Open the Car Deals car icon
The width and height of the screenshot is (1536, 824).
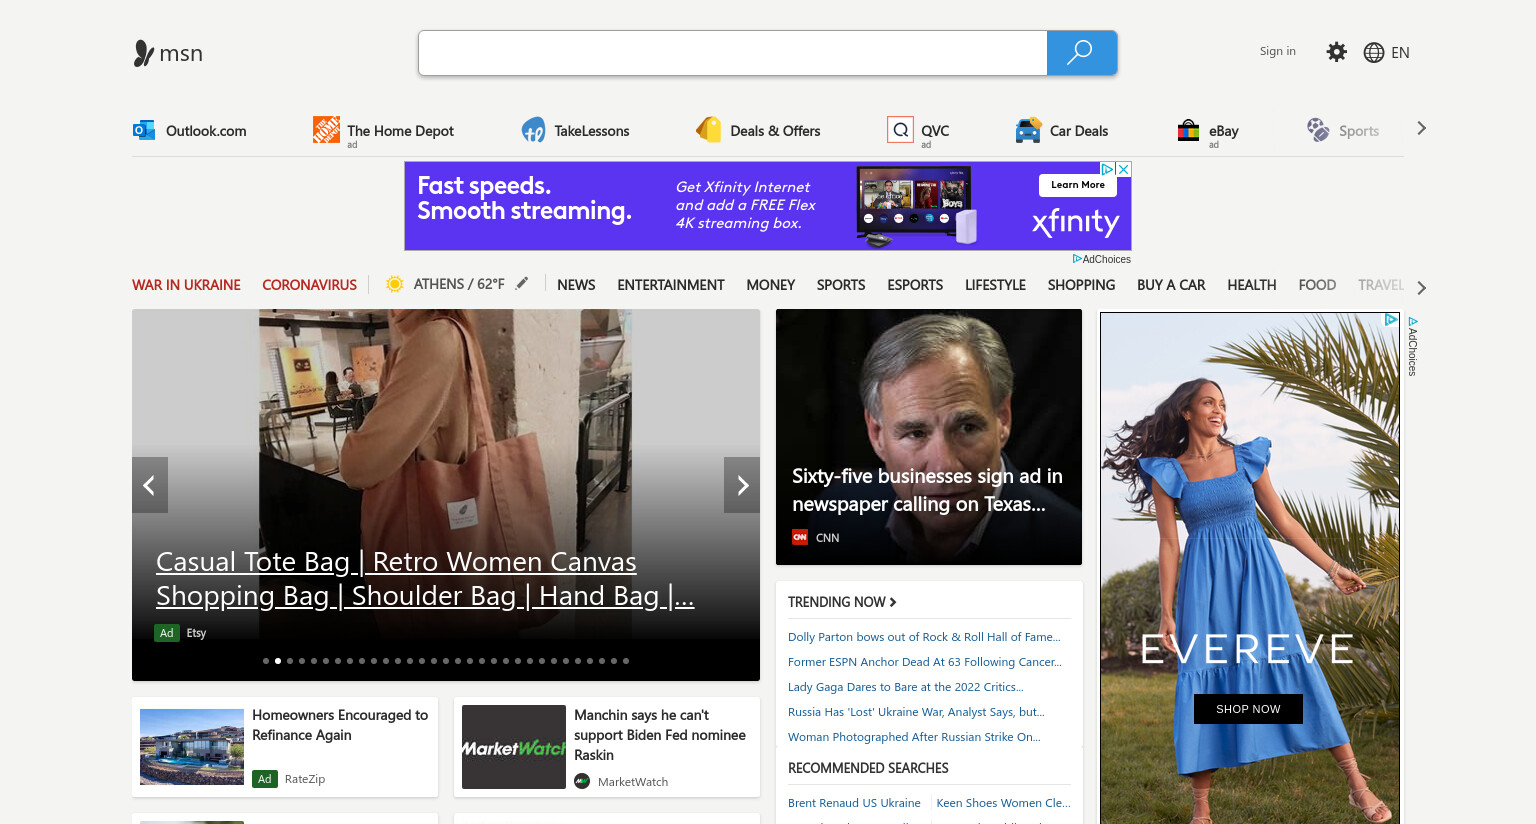(1028, 130)
